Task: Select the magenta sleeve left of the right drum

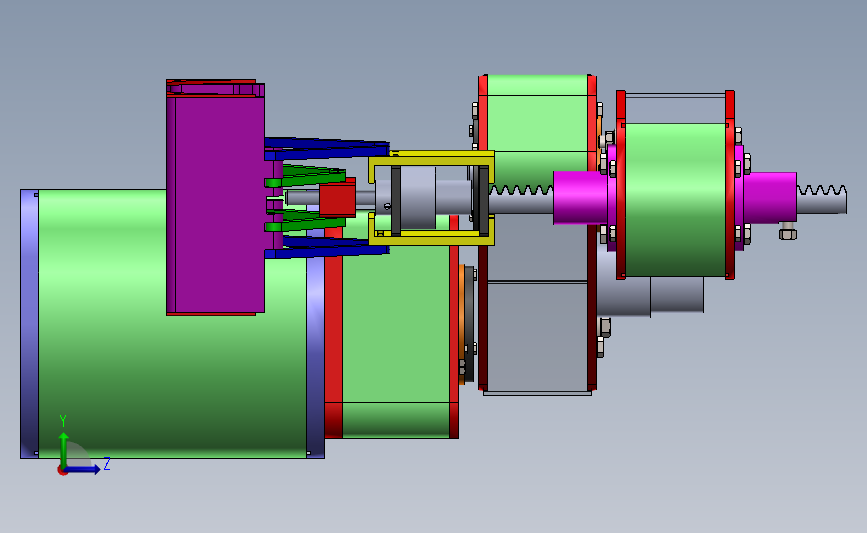Action: (581, 197)
